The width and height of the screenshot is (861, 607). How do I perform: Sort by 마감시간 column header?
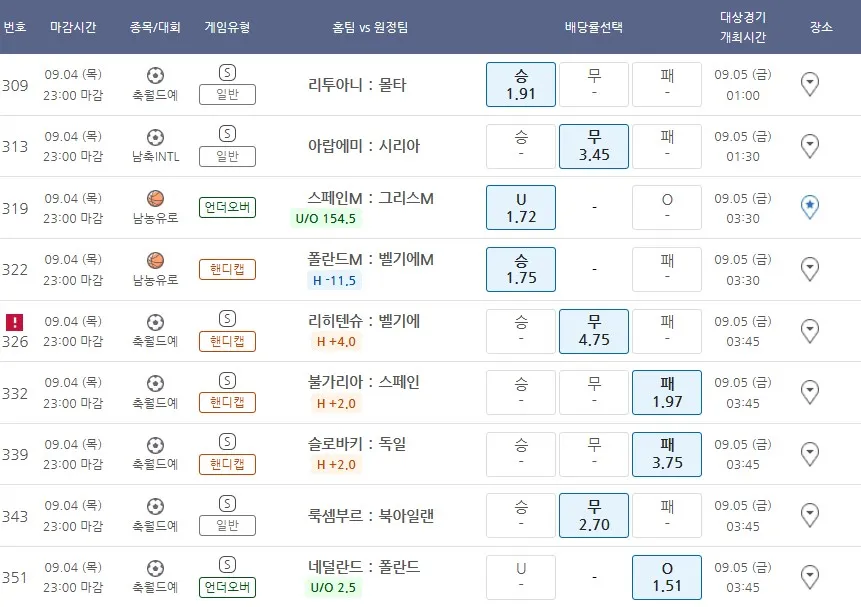(73, 27)
